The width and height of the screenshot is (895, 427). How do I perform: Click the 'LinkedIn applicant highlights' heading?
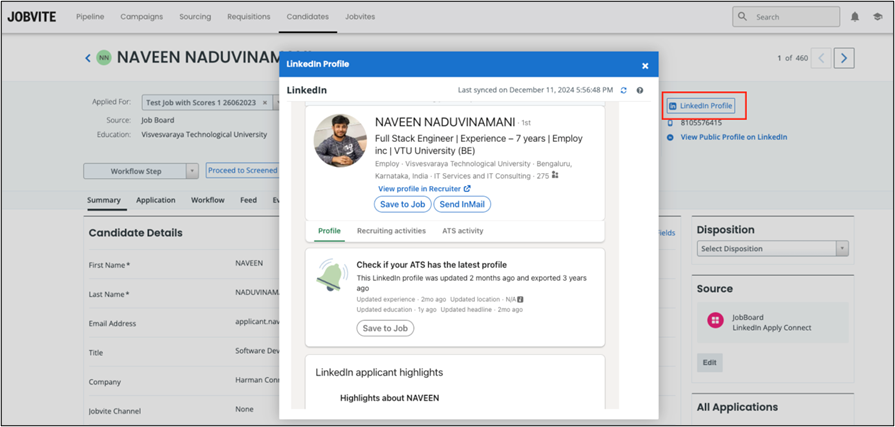379,373
